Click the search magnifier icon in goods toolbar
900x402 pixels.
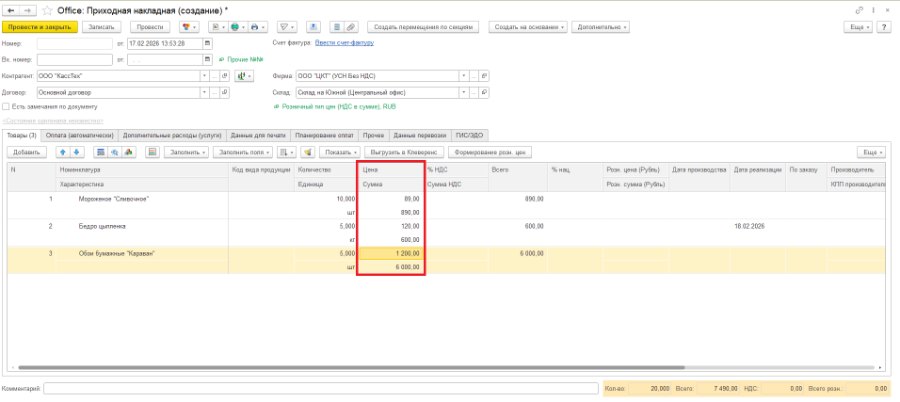pos(114,152)
